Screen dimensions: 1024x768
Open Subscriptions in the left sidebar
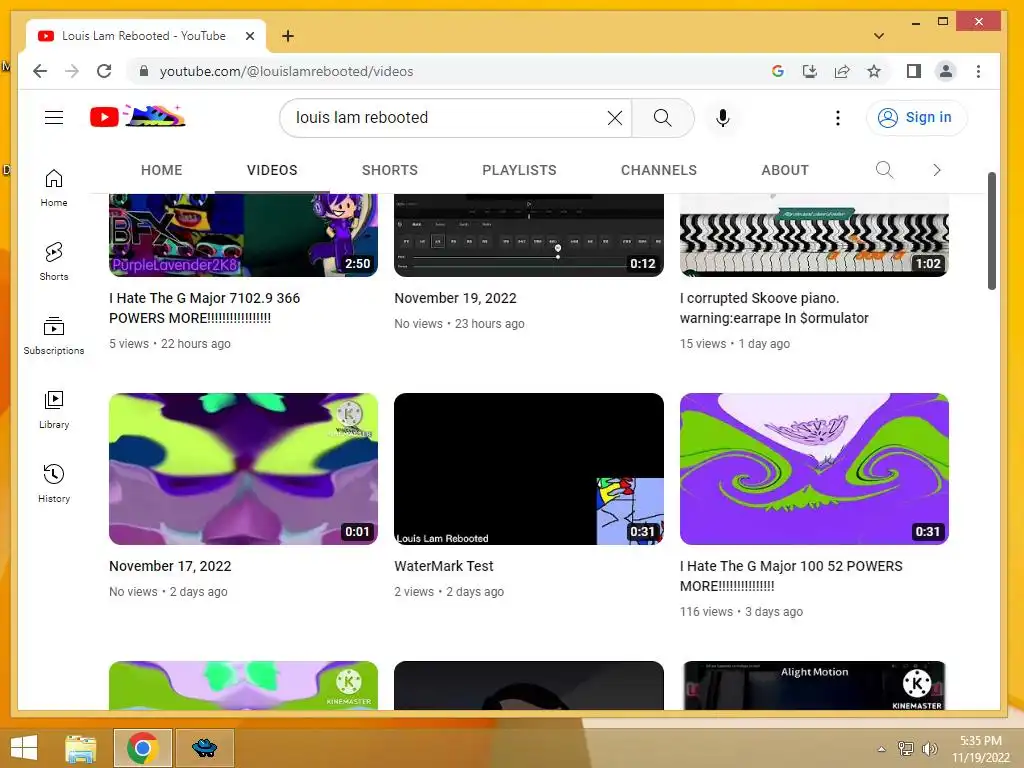54,336
